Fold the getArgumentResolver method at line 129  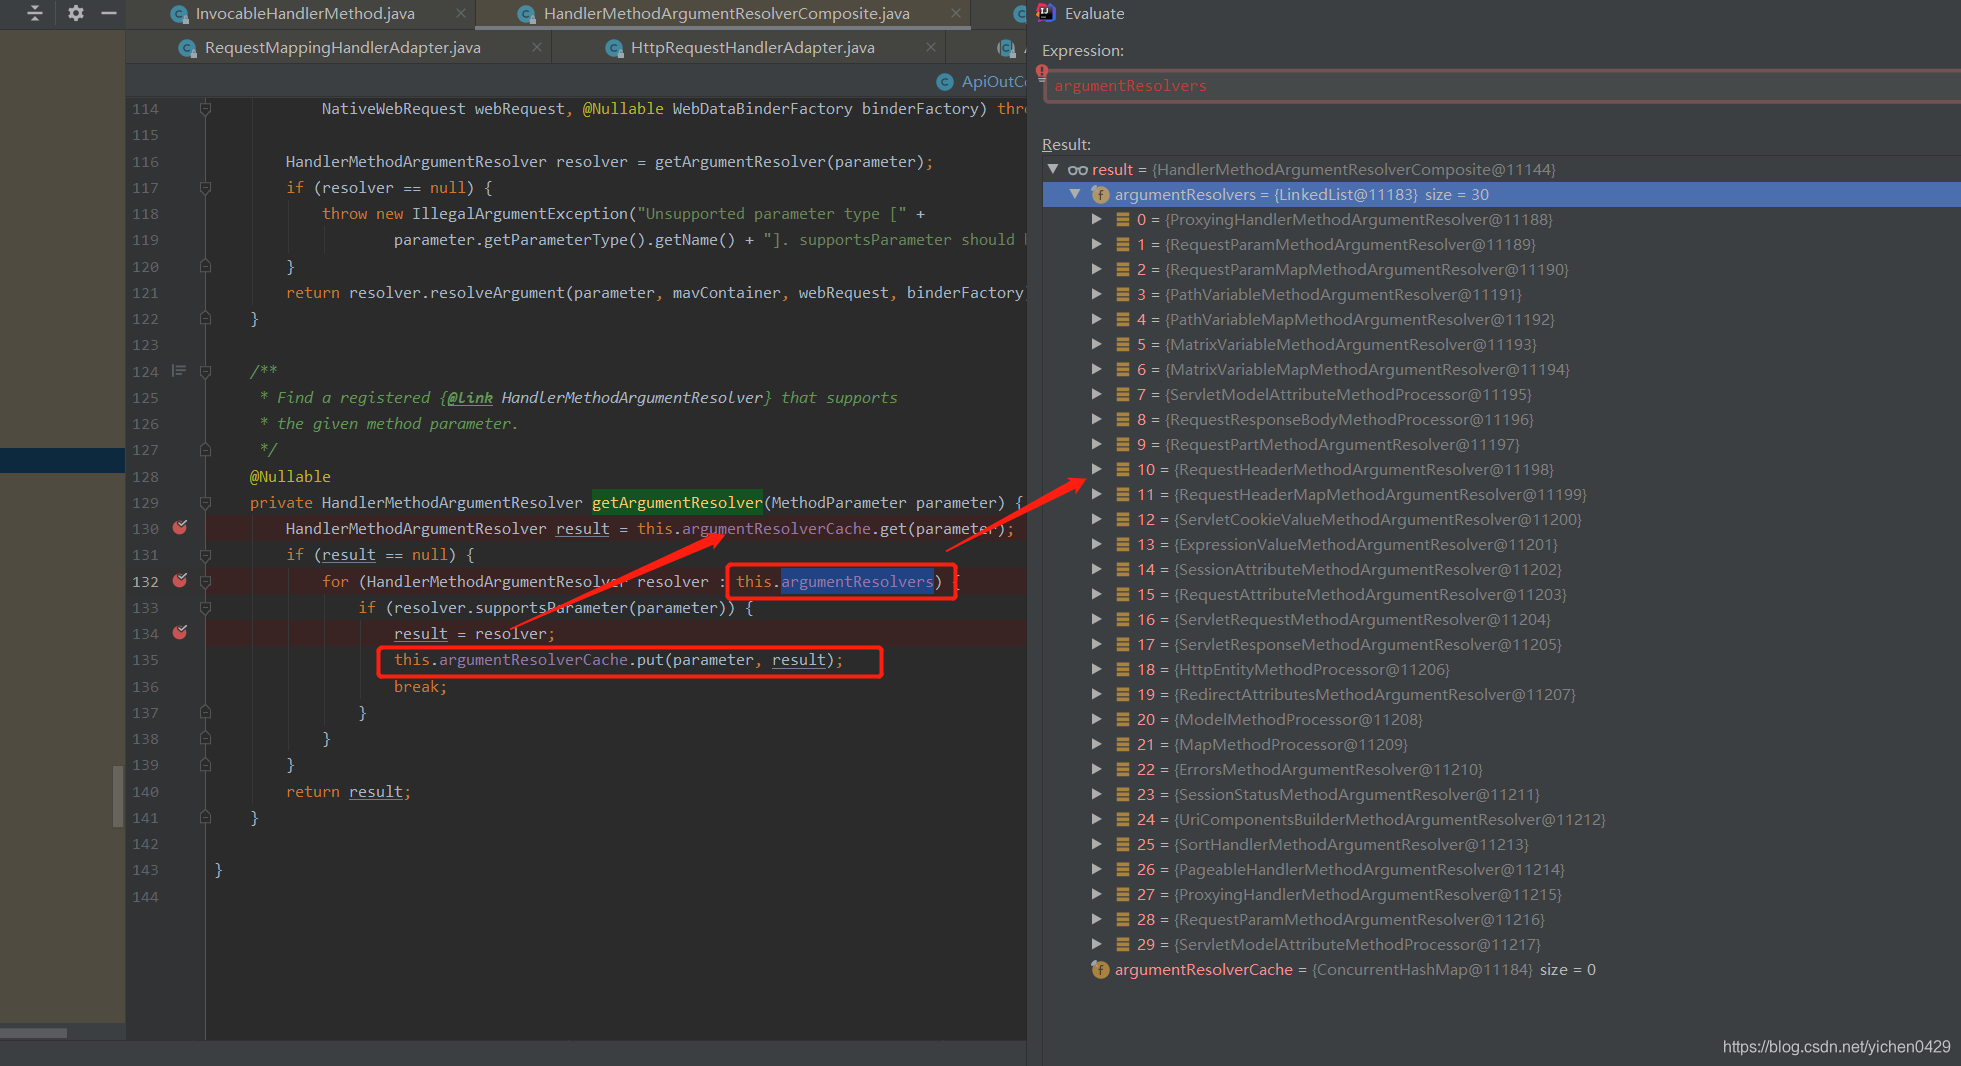[x=205, y=502]
